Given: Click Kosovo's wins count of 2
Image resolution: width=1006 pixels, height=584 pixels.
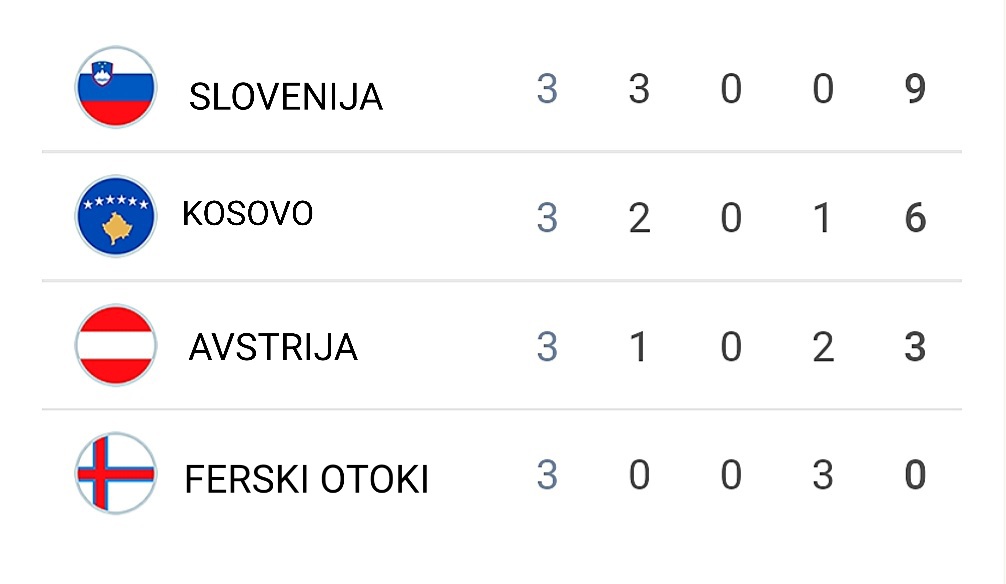Looking at the screenshot, I should point(639,218).
